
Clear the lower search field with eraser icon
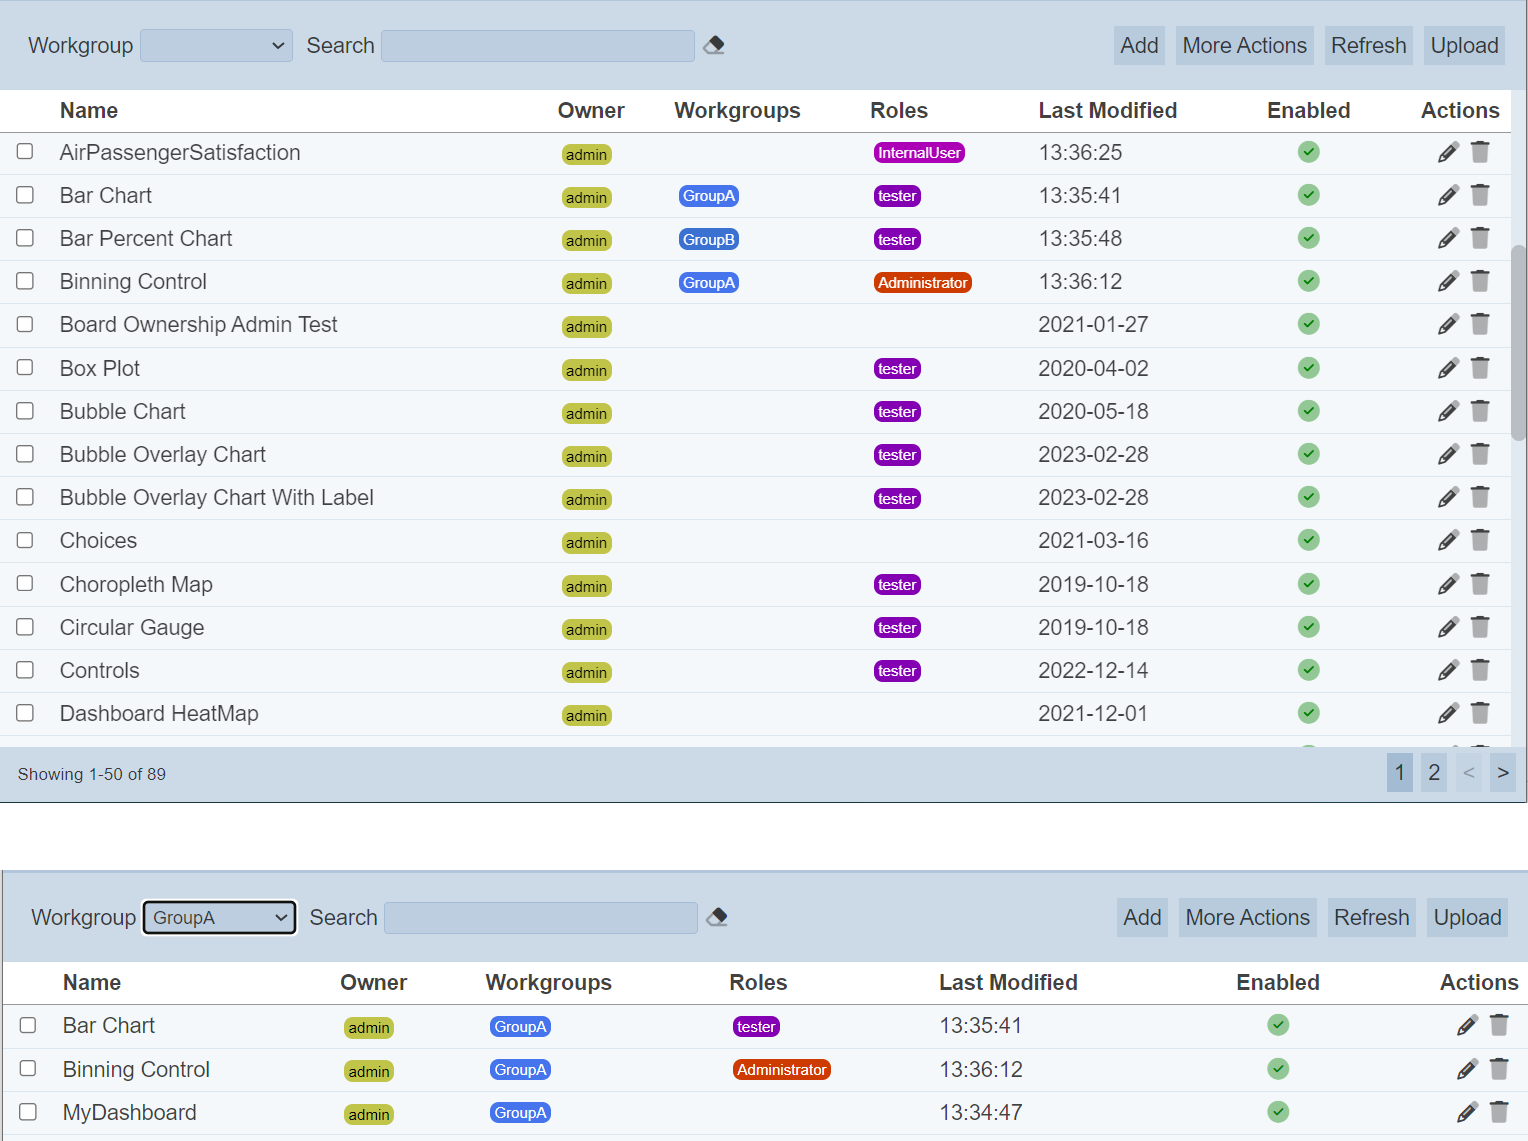coord(717,917)
